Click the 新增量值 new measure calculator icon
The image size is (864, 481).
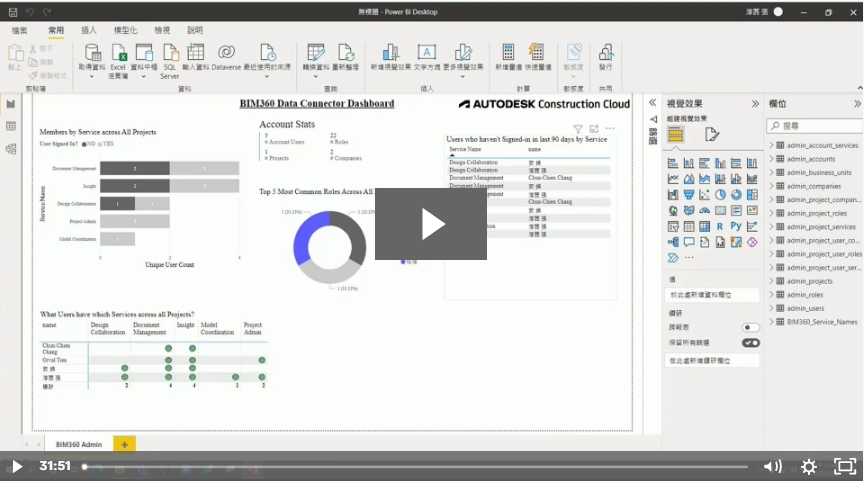pyautogui.click(x=508, y=52)
